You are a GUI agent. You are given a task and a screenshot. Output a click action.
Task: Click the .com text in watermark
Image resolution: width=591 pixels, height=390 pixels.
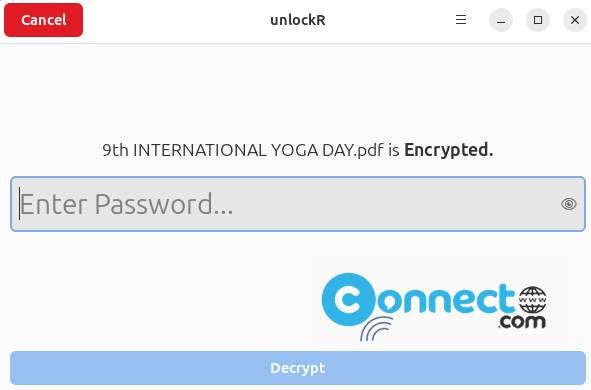click(522, 322)
